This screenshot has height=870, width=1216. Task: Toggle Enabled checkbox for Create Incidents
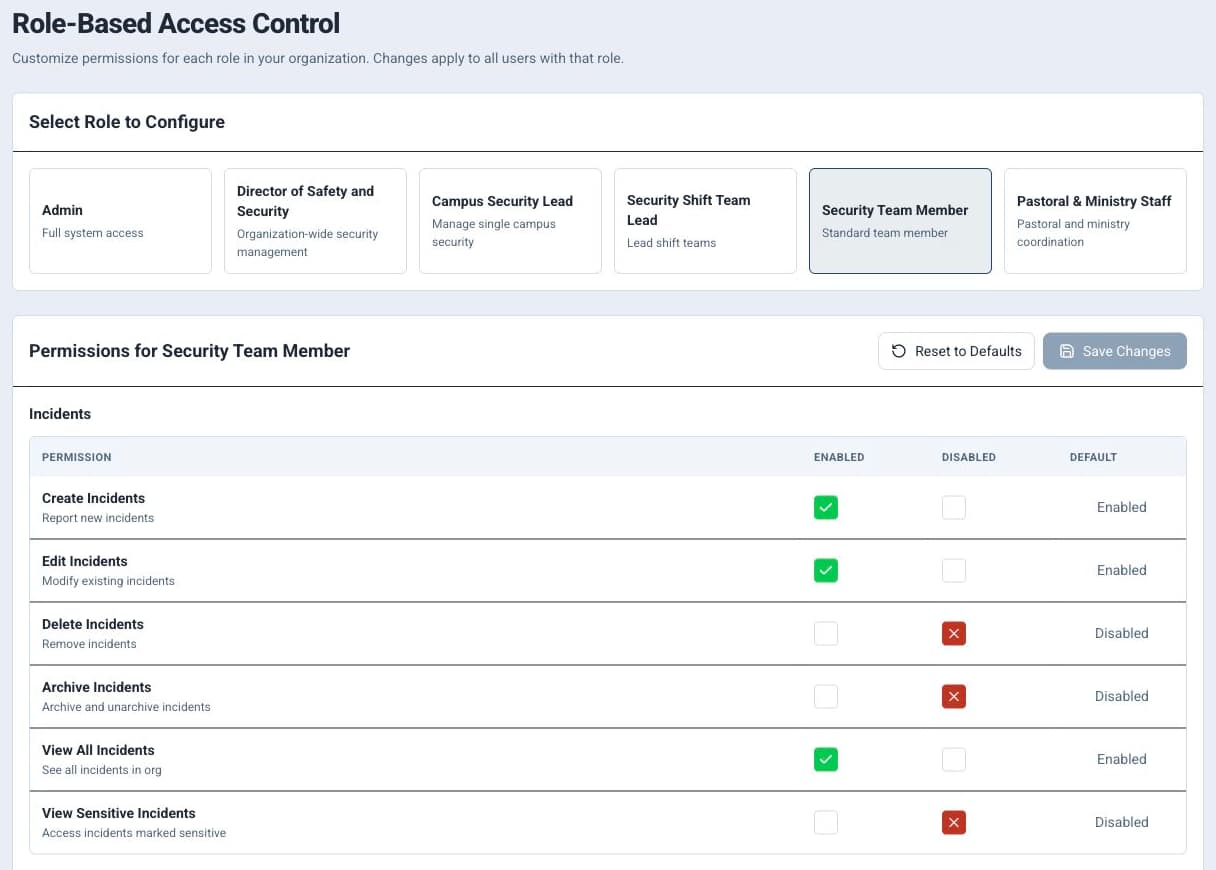[826, 508]
